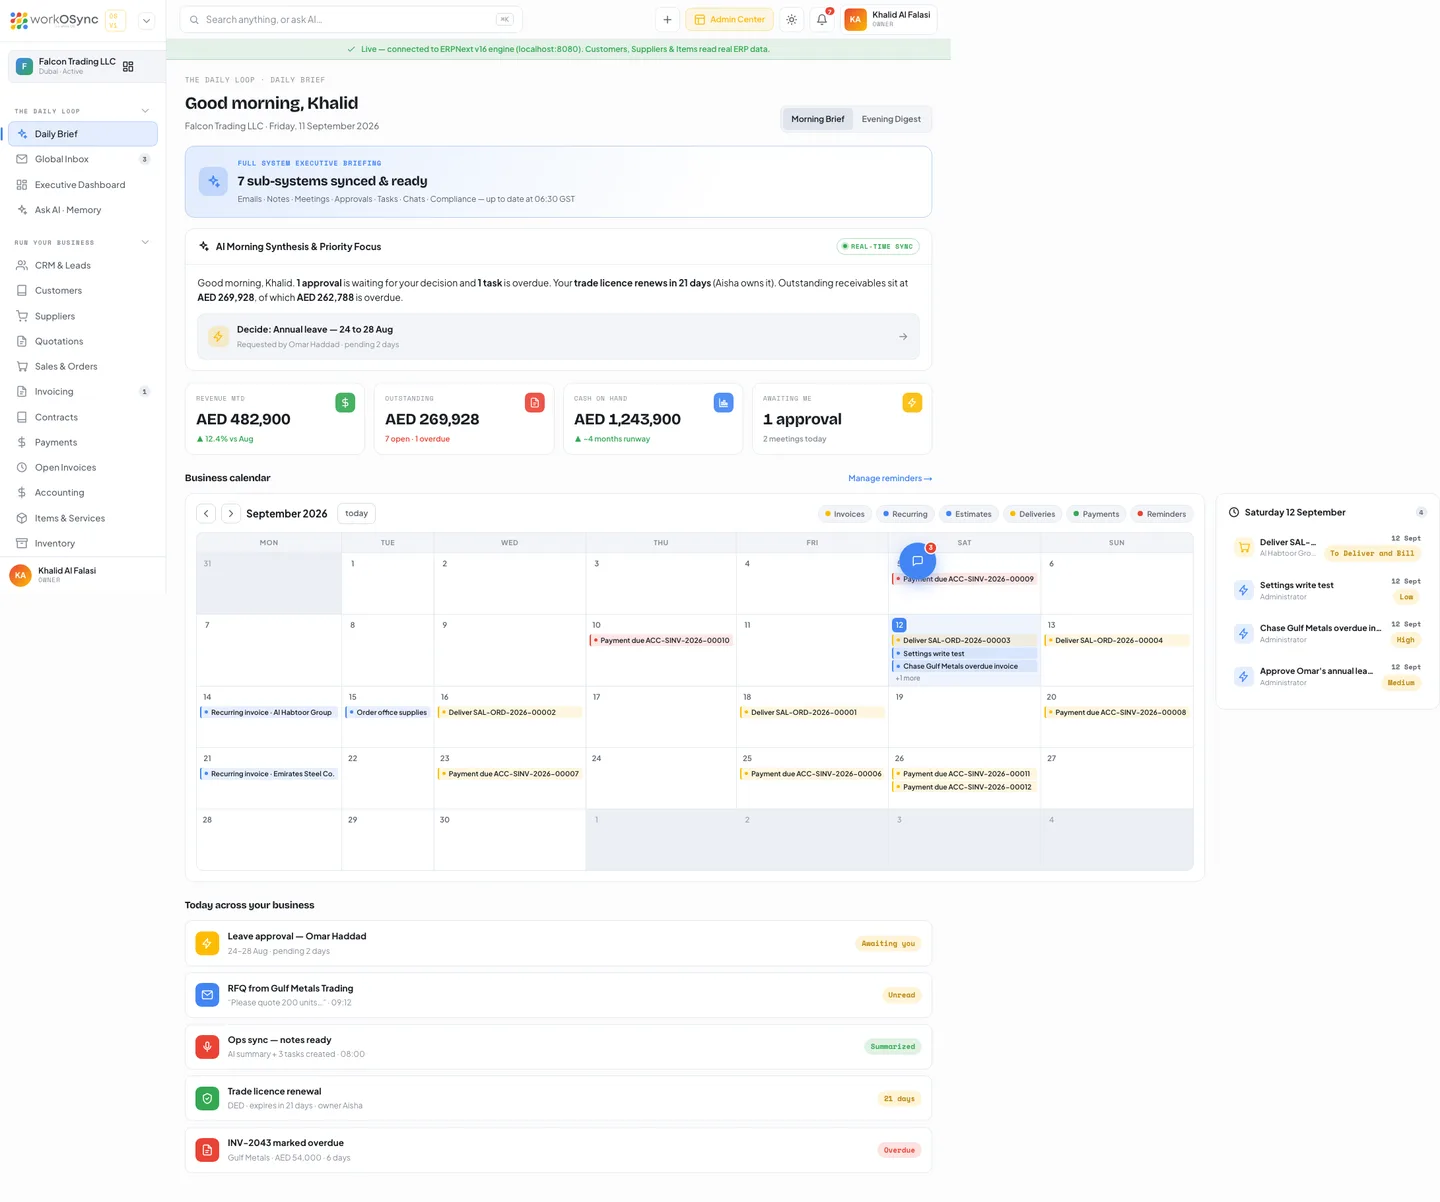Open Executive Dashboard from the sidebar
The width and height of the screenshot is (1440, 1202).
click(x=83, y=185)
